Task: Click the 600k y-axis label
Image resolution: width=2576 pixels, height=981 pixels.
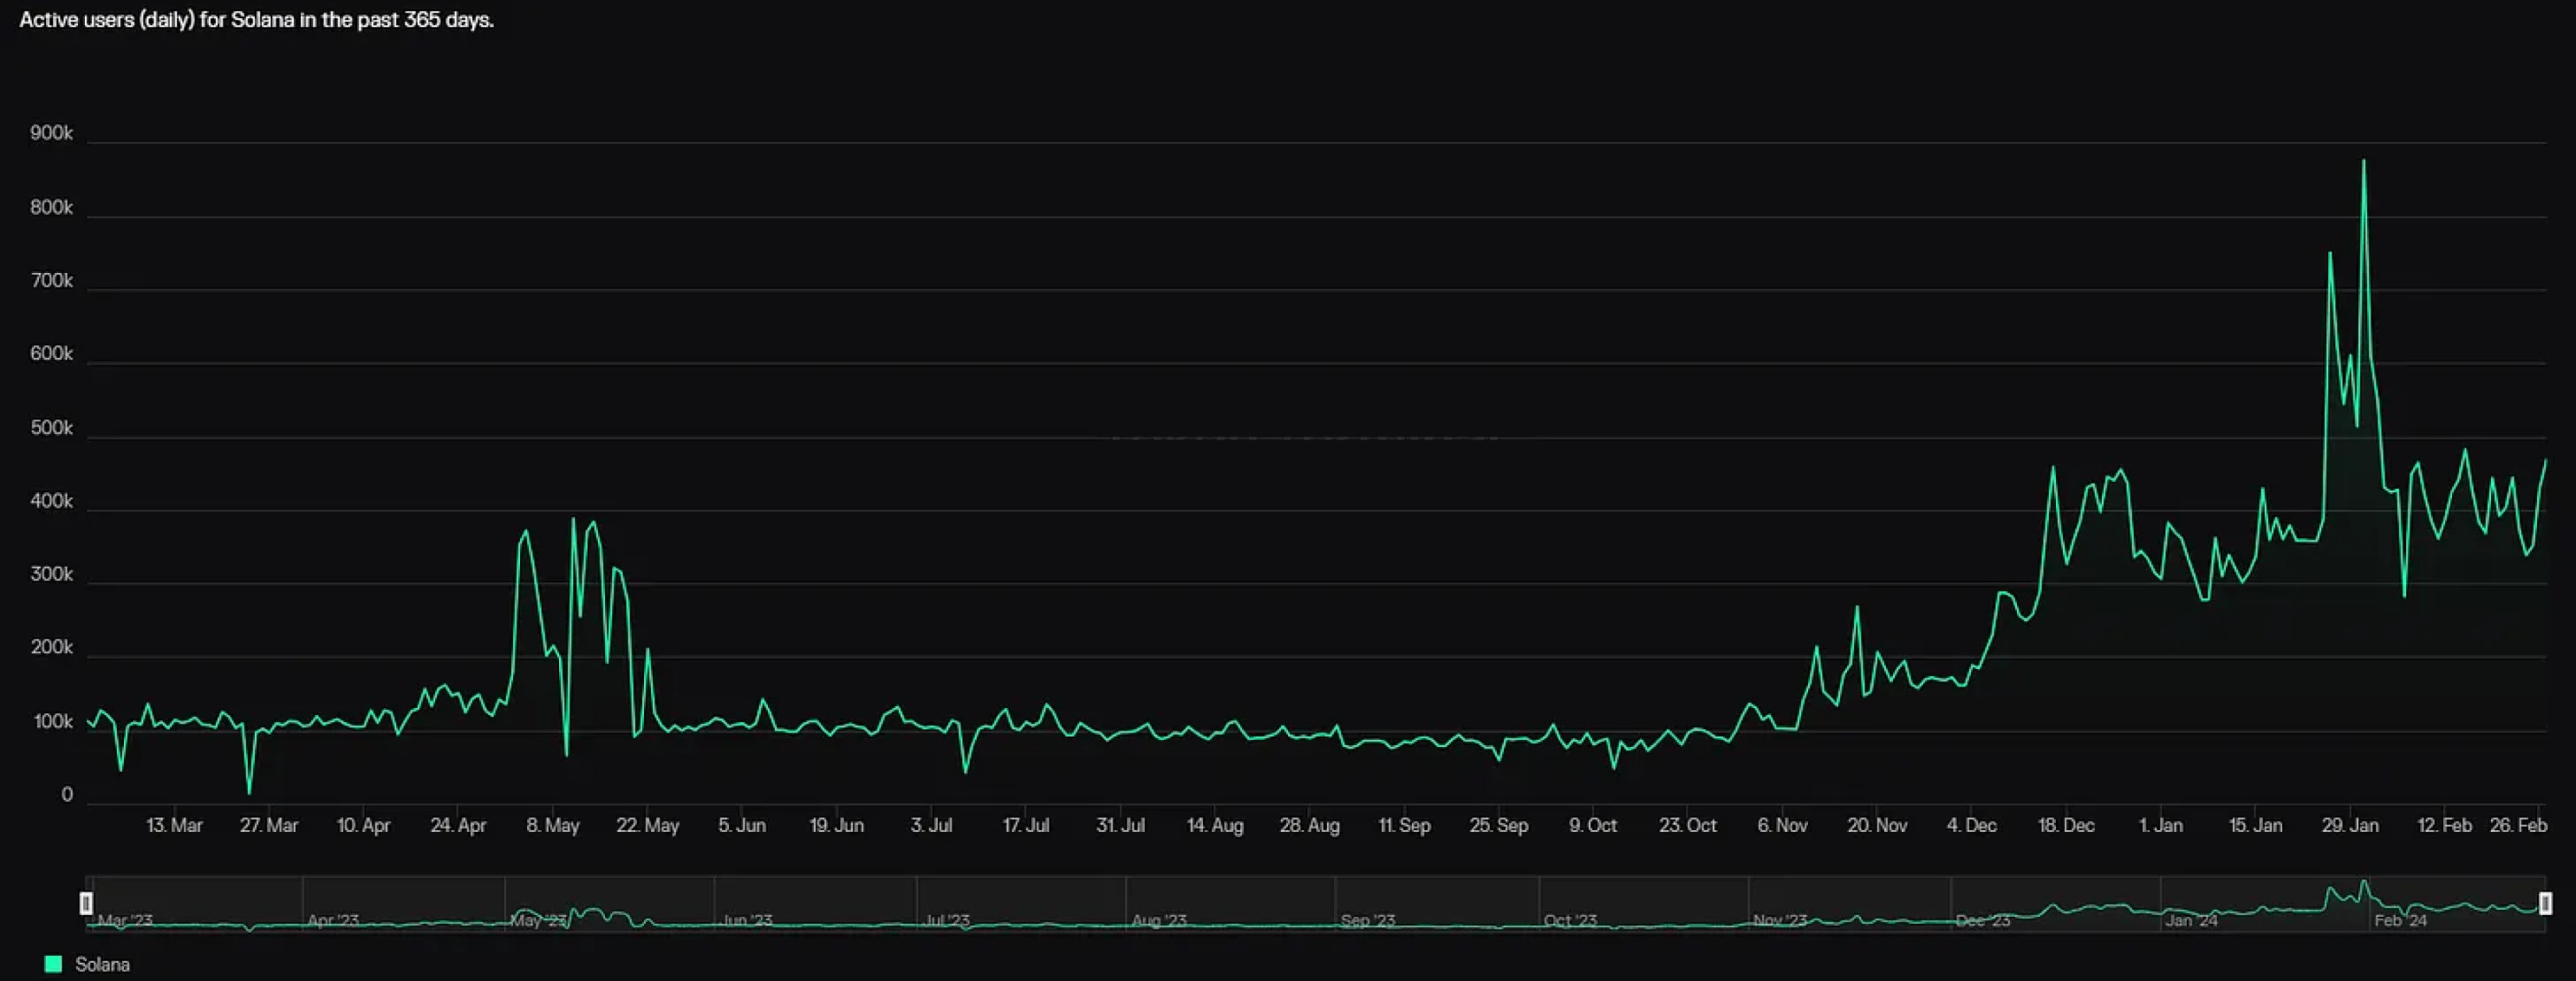Action: pos(52,354)
